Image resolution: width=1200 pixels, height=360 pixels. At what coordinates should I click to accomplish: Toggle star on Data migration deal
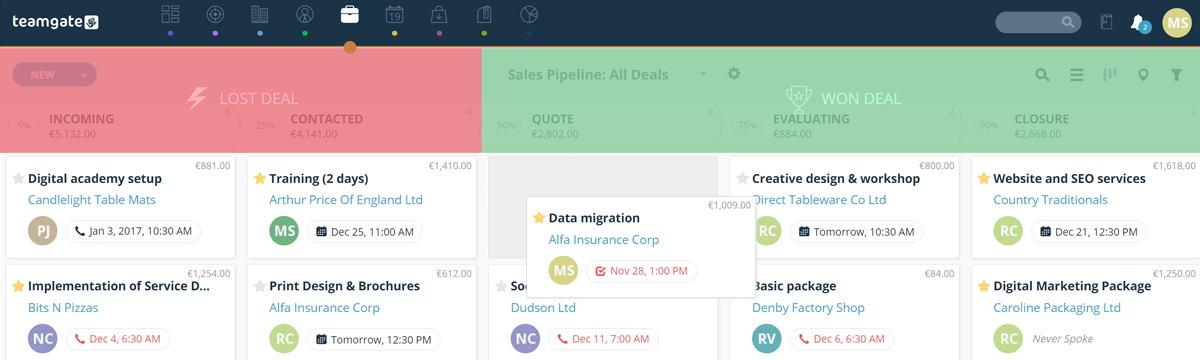[539, 218]
